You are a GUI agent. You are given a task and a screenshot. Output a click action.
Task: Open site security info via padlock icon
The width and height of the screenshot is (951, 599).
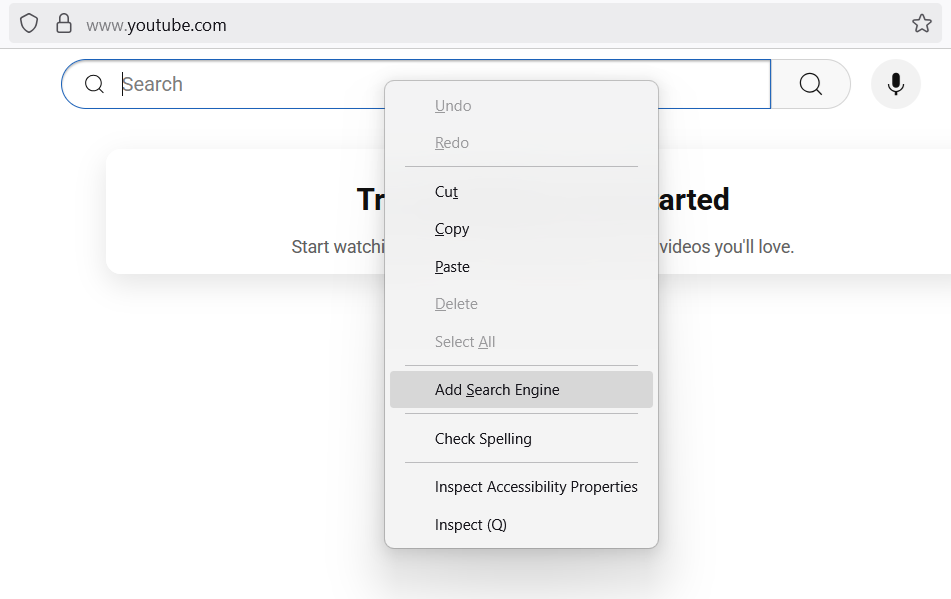[62, 23]
